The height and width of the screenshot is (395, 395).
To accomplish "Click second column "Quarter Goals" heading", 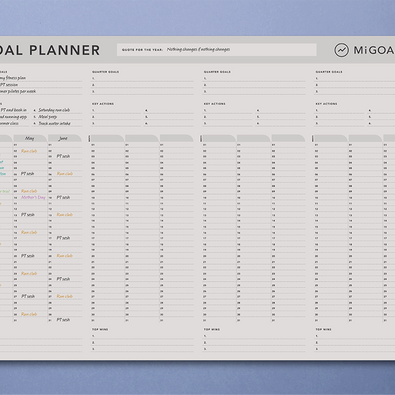I will point(105,72).
